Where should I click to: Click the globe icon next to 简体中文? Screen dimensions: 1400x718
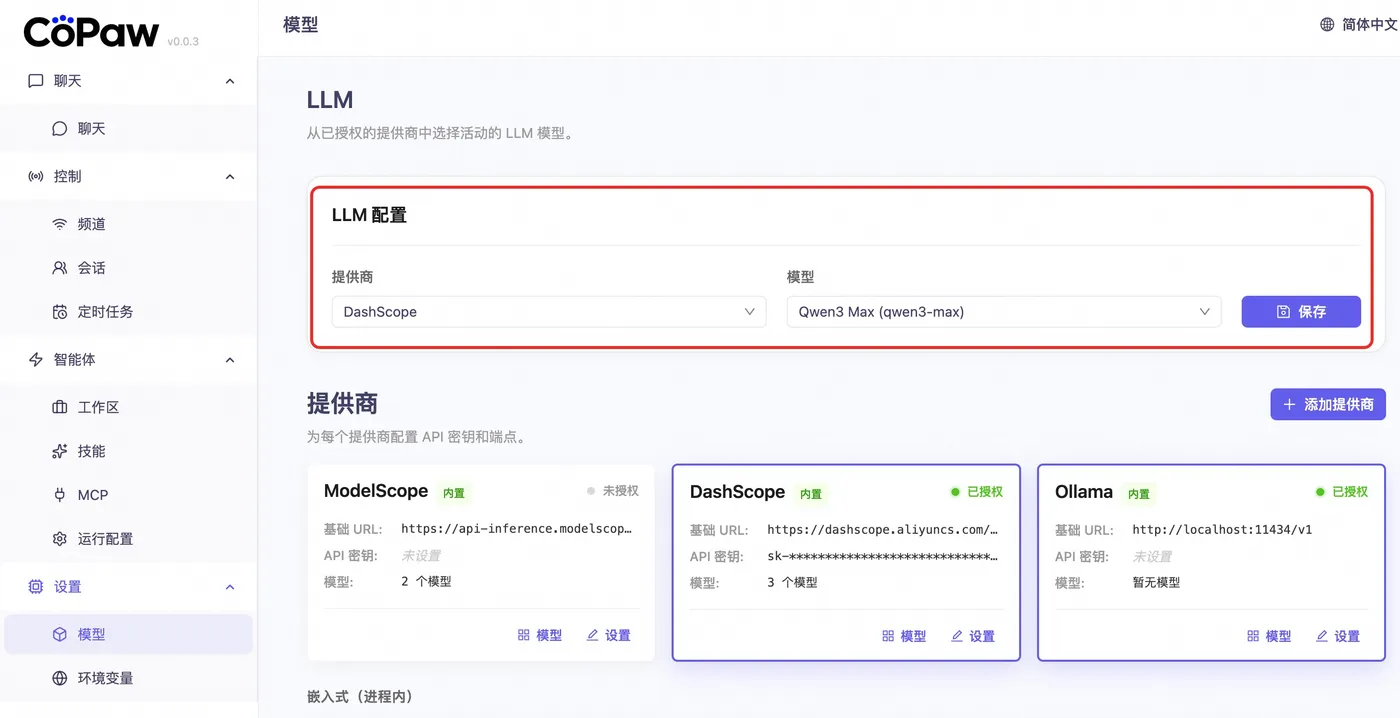pyautogui.click(x=1328, y=24)
